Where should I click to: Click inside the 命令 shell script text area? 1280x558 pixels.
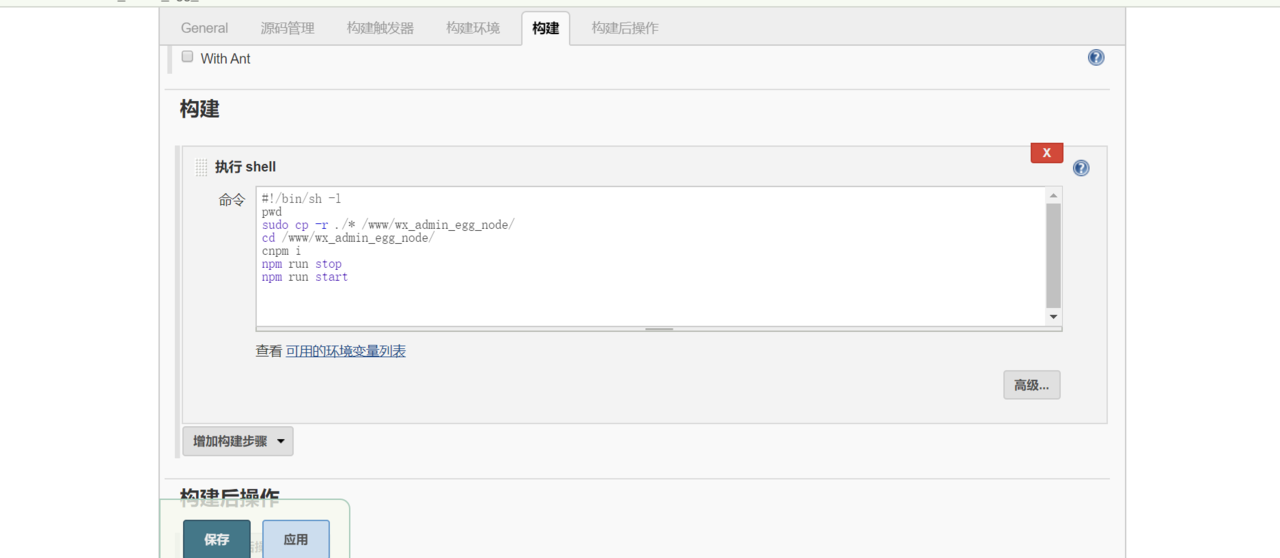(650, 290)
